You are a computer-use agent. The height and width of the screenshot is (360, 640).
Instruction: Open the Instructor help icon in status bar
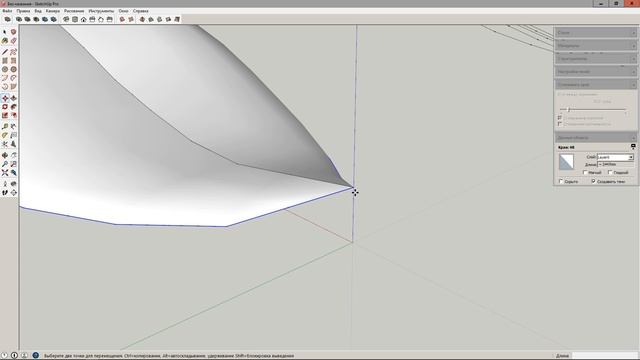click(36, 356)
